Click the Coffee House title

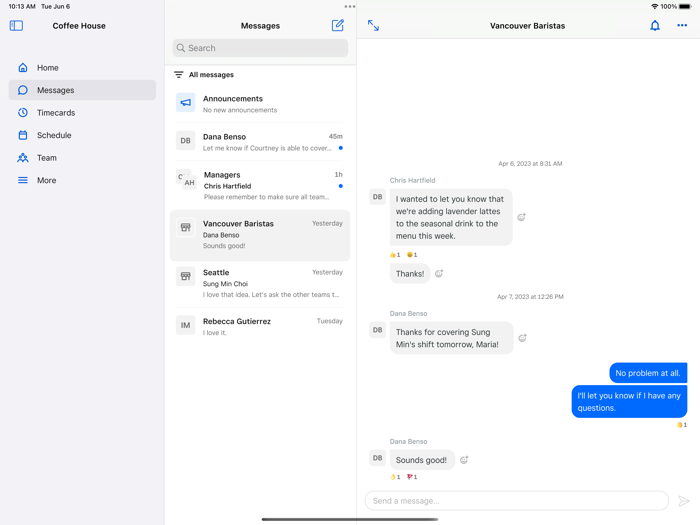point(79,26)
